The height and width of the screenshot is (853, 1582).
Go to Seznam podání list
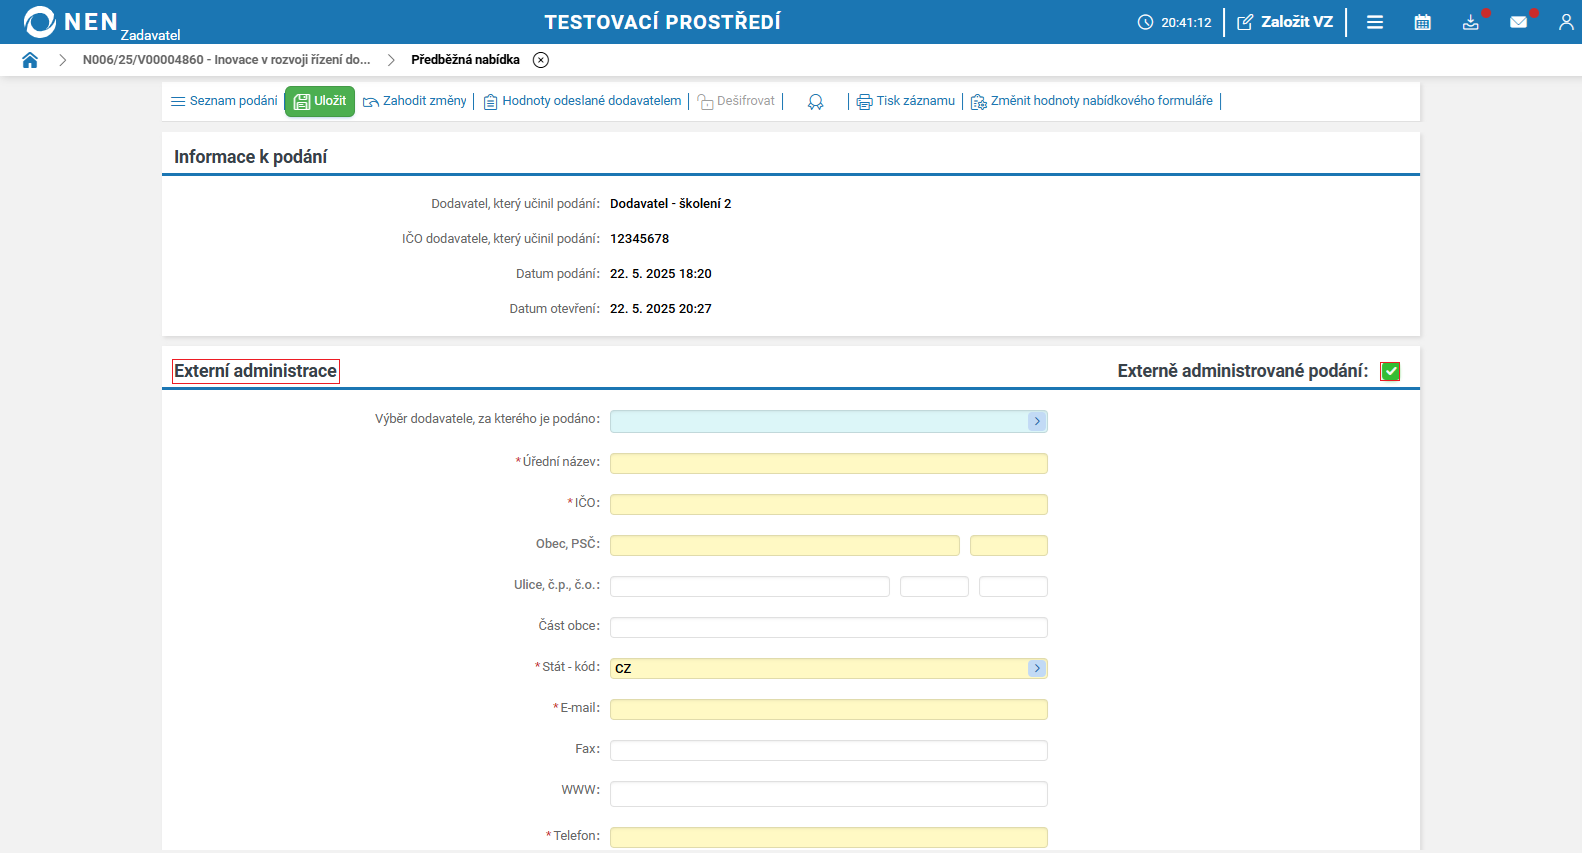(x=224, y=101)
